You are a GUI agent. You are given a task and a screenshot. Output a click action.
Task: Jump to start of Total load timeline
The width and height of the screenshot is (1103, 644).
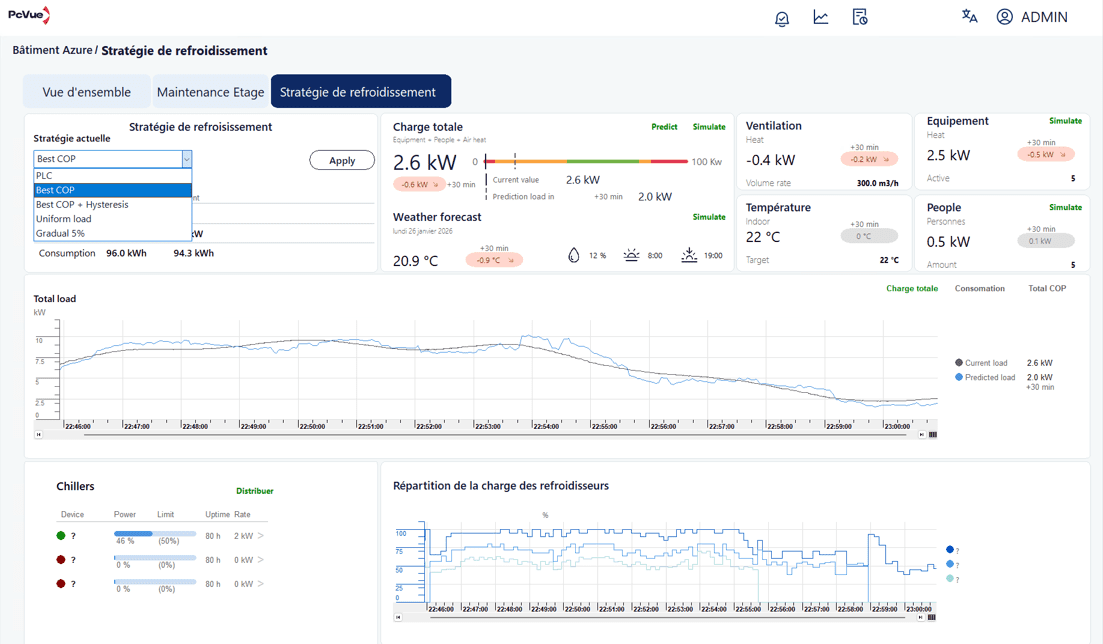(x=39, y=435)
